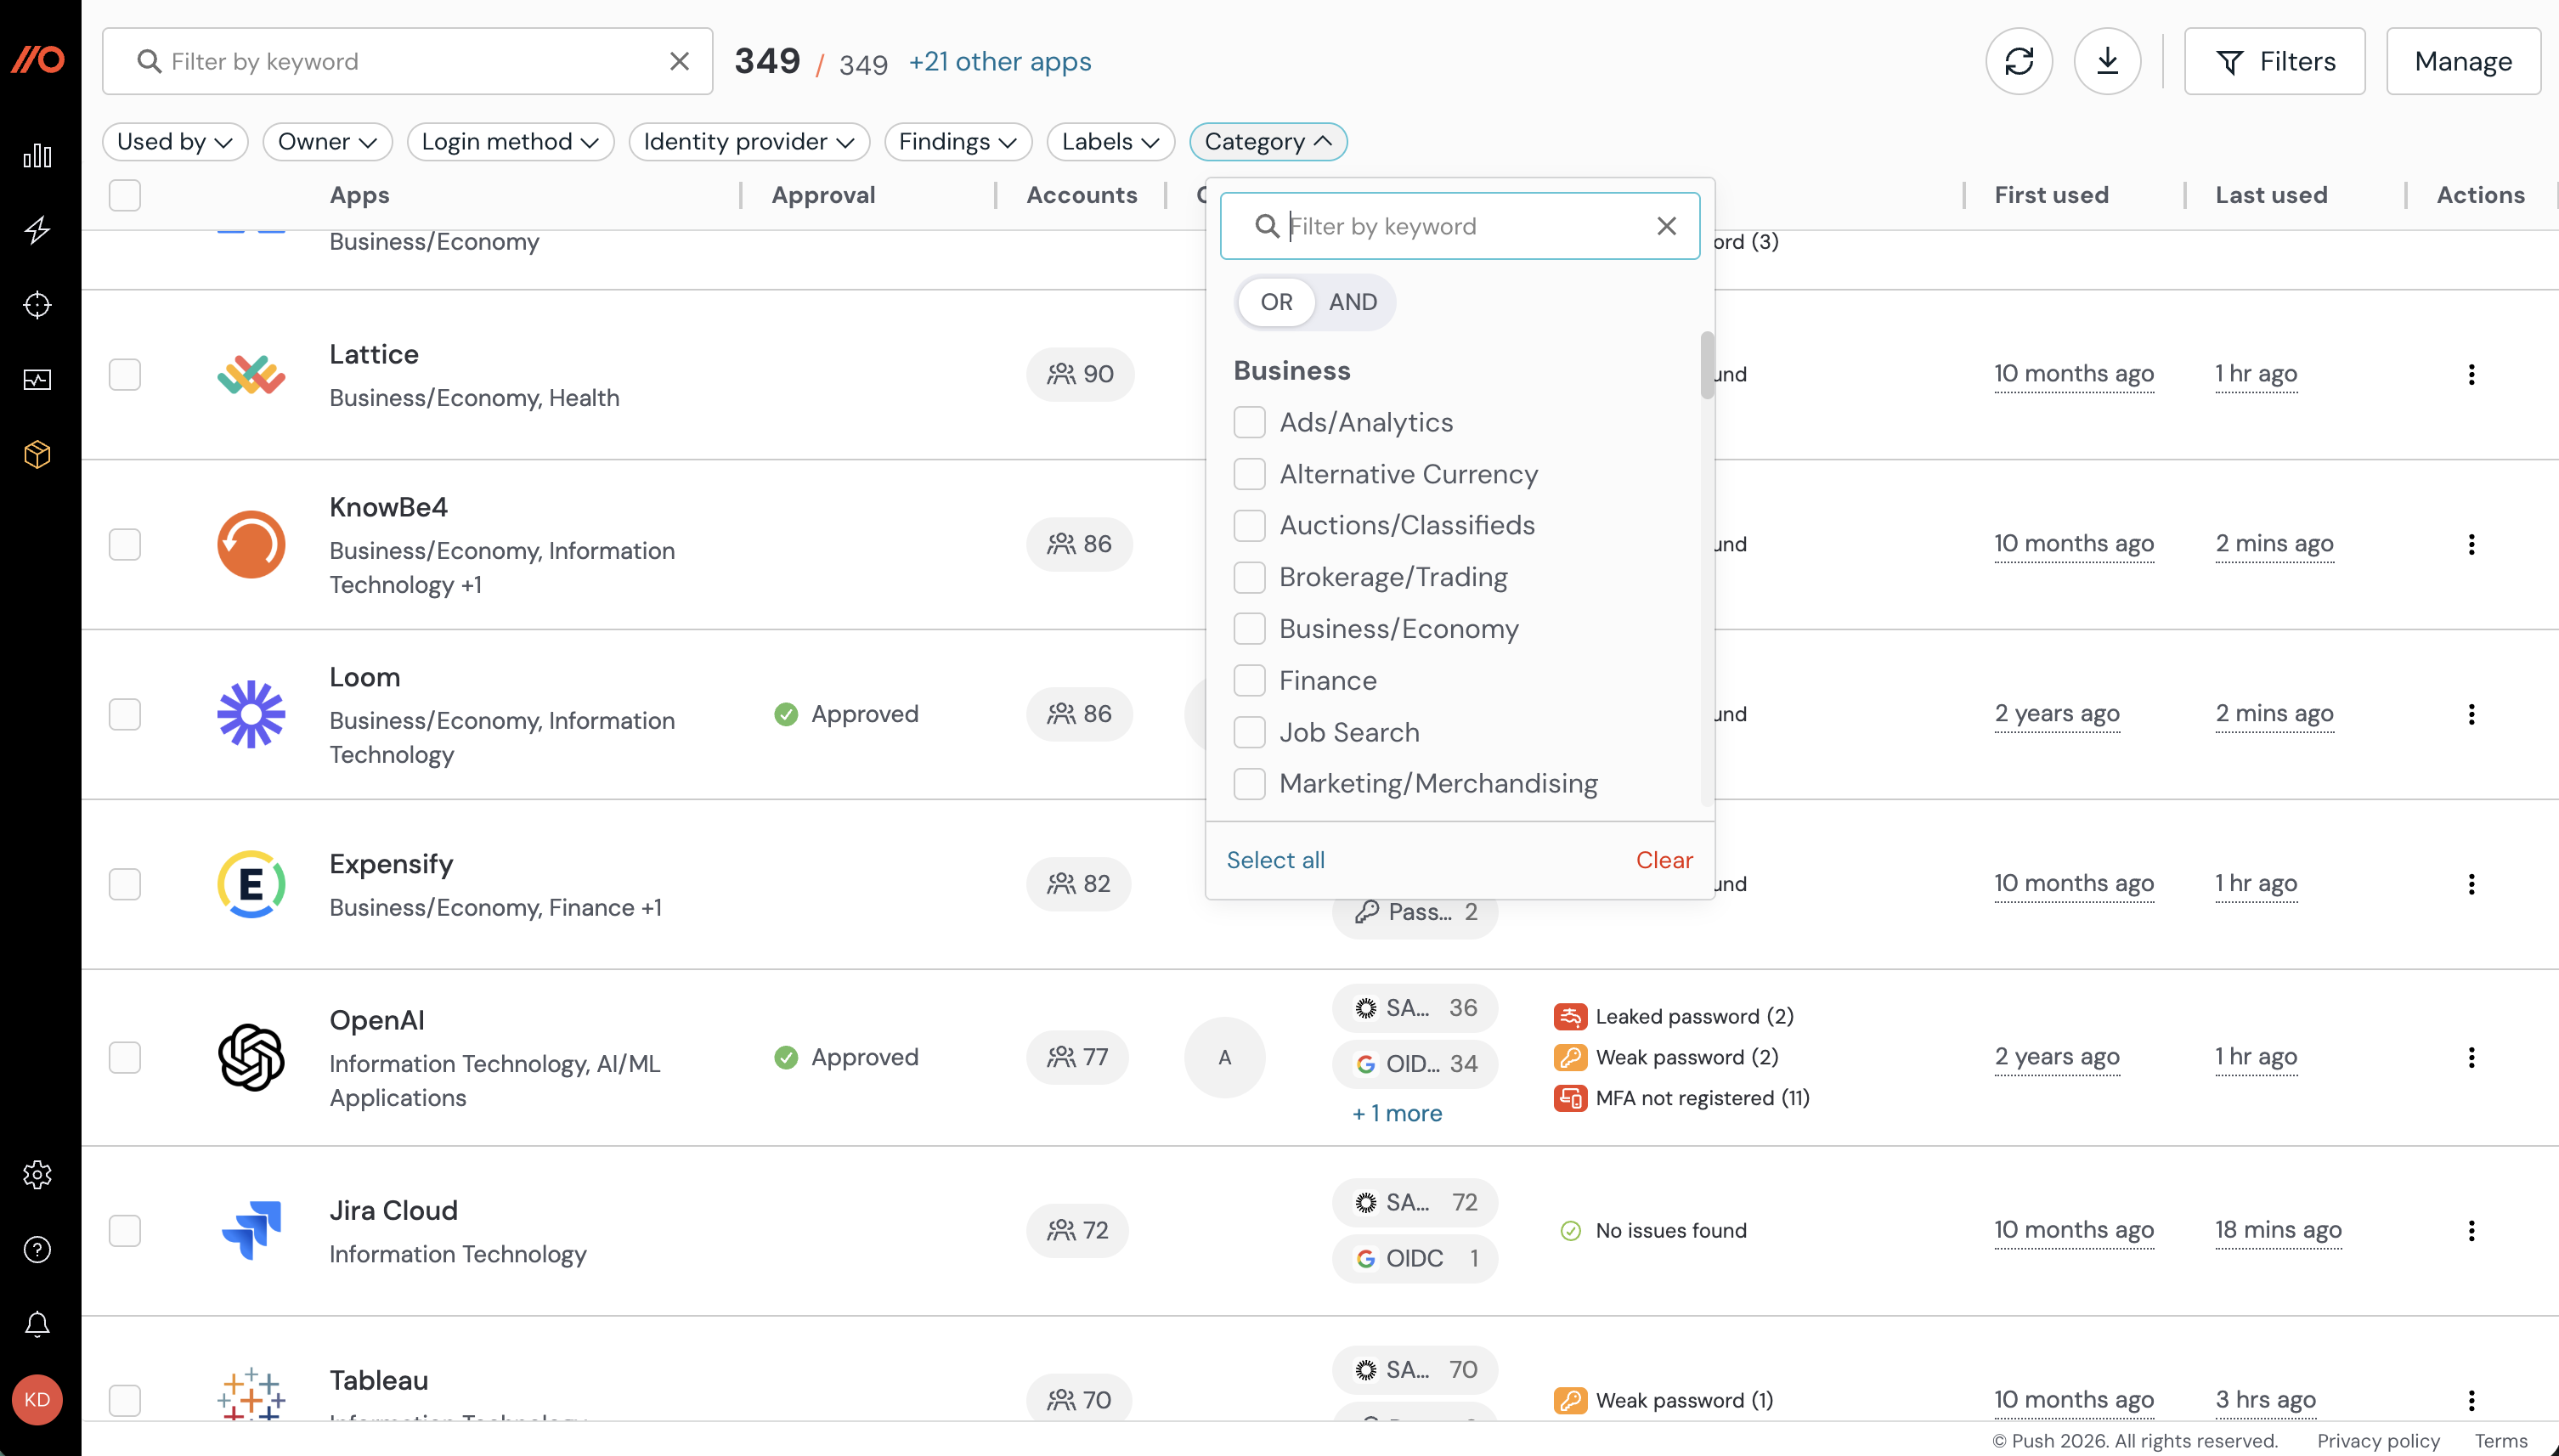Expand the Findings filter dropdown
Image resolution: width=2559 pixels, height=1456 pixels.
958,142
